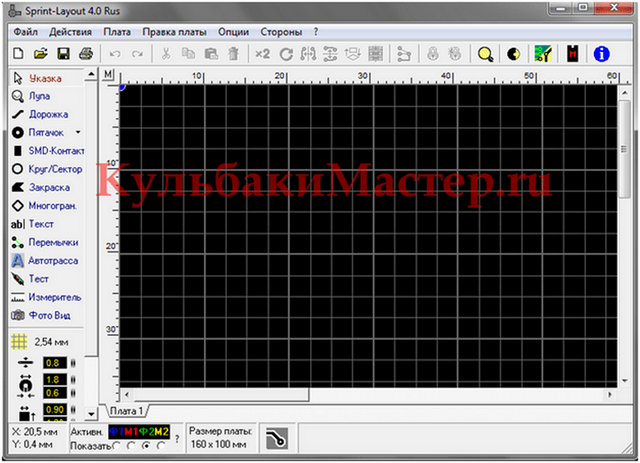The height and width of the screenshot is (463, 640).
Task: Select the SMD-Контакт tool
Action: point(47,151)
